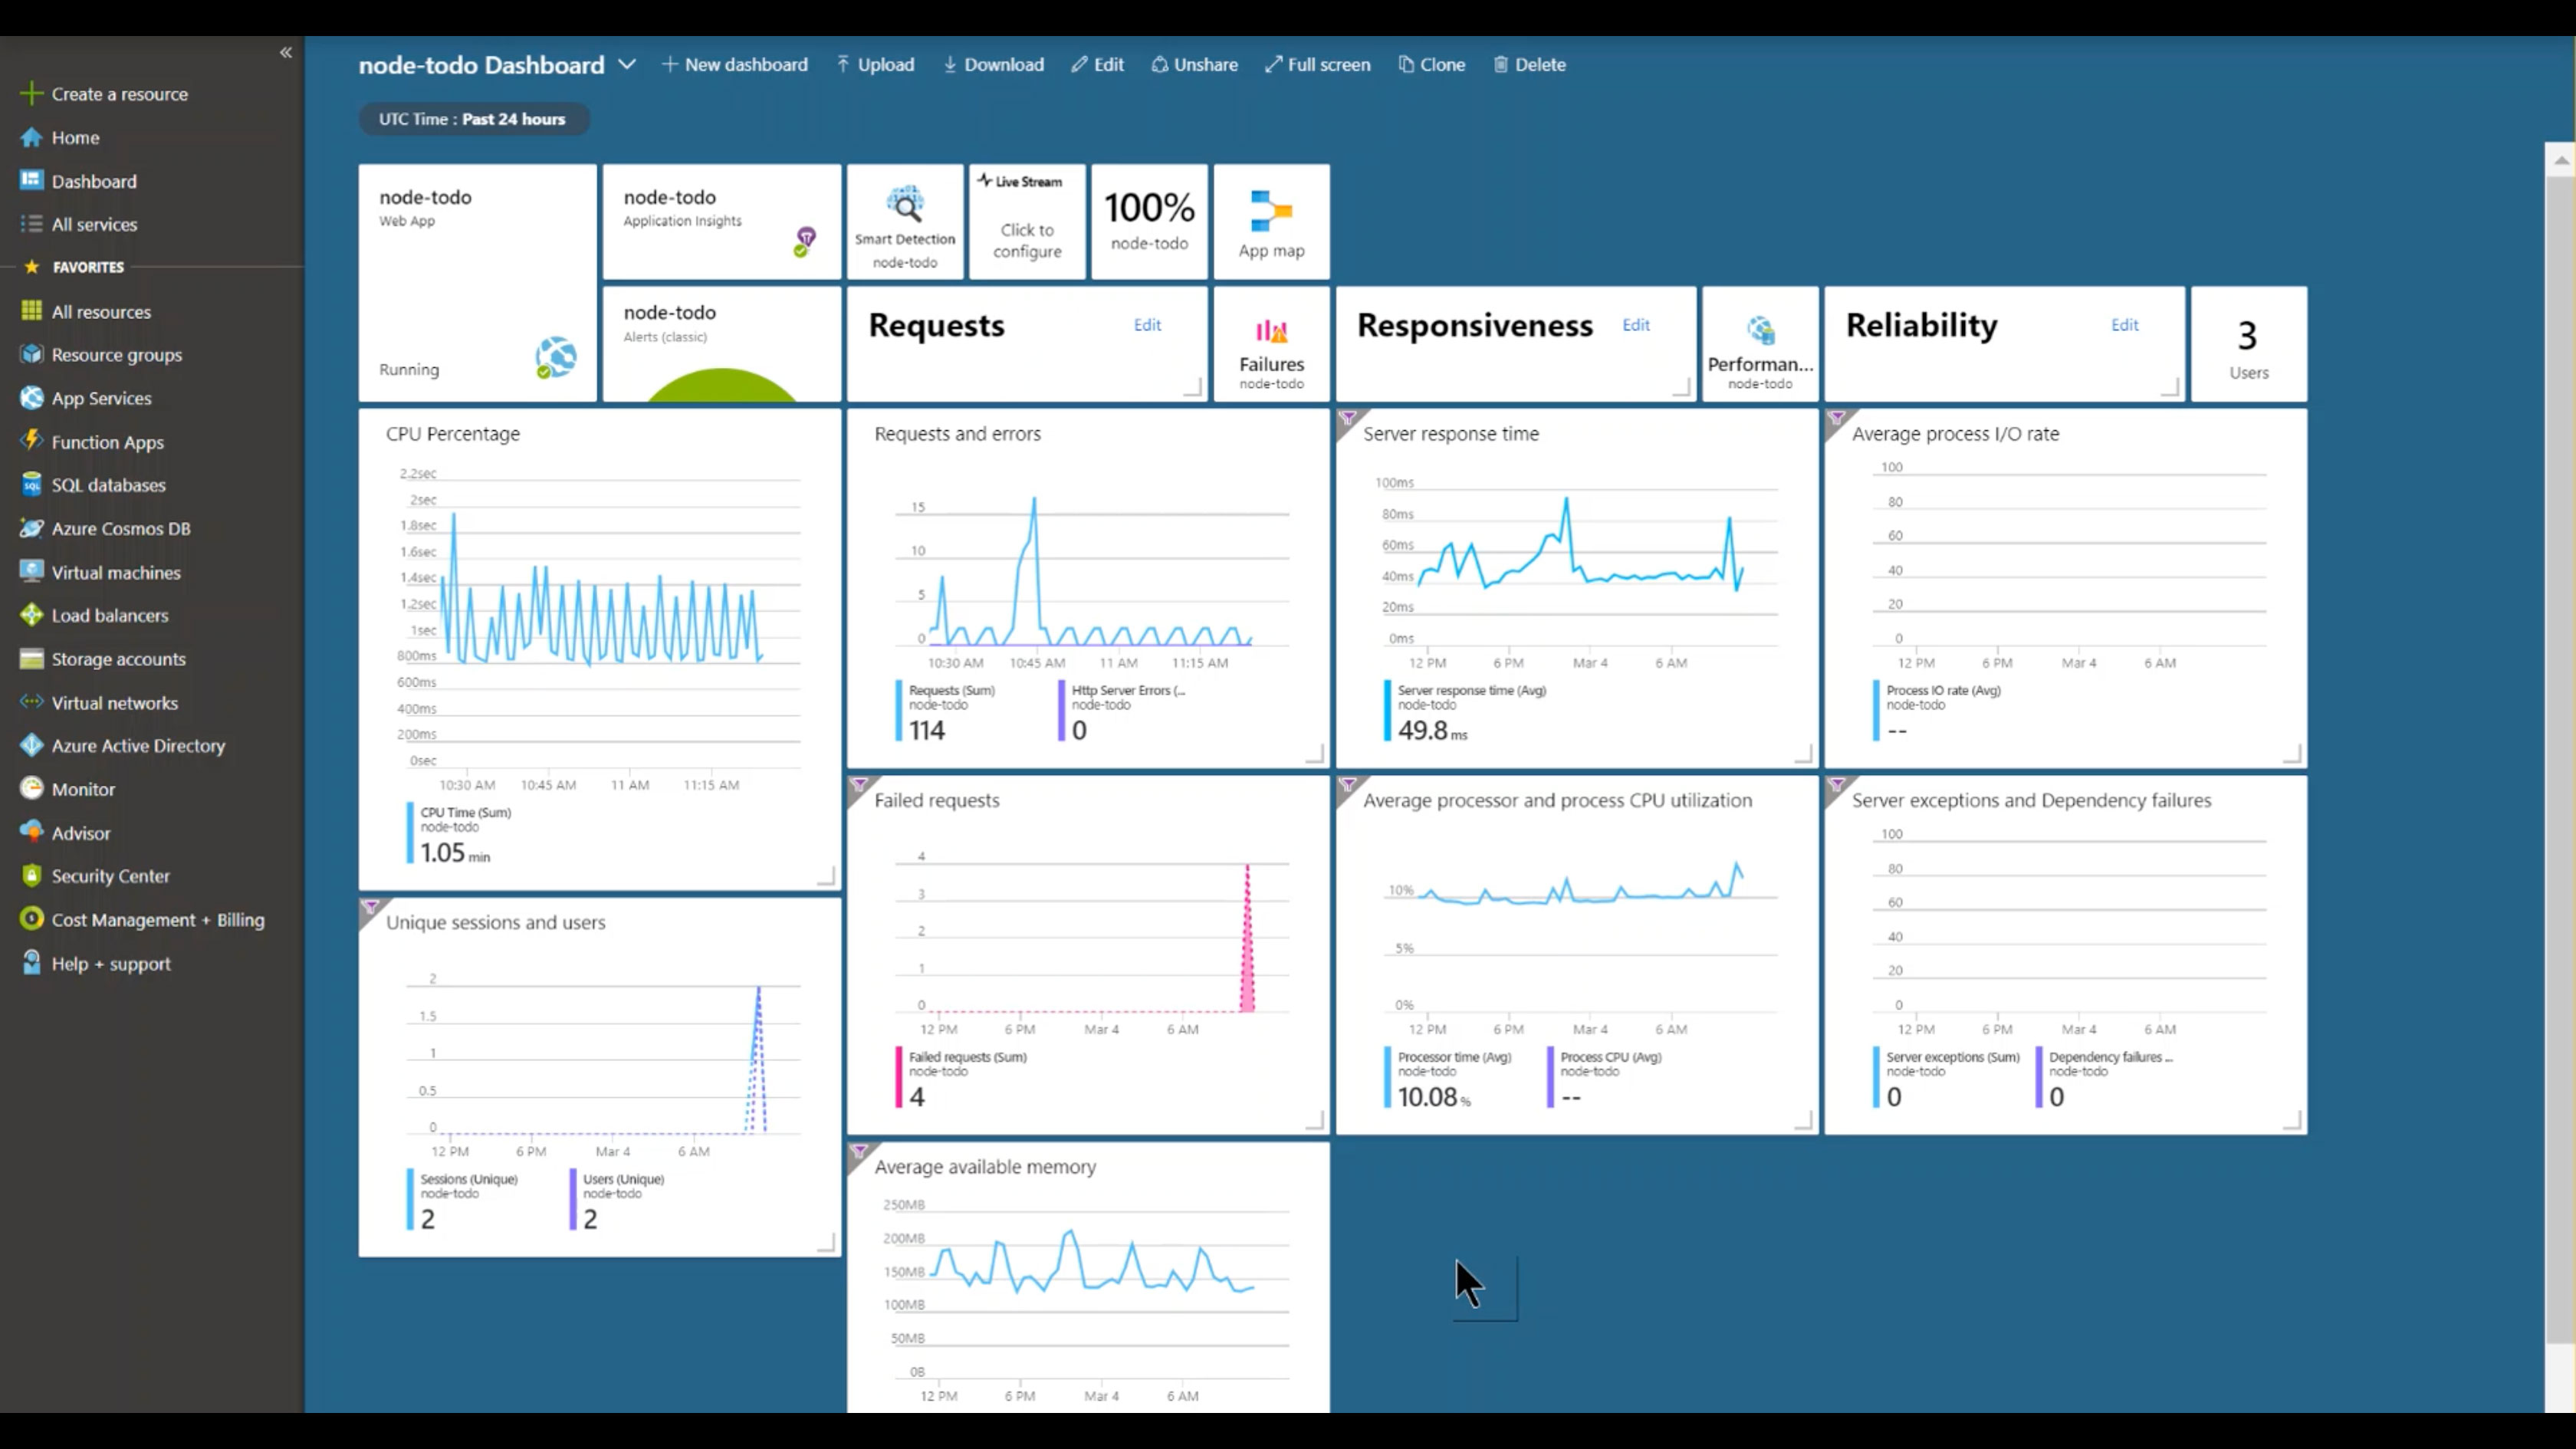Create a new dashboard
Image resolution: width=2576 pixels, height=1449 pixels.
736,64
